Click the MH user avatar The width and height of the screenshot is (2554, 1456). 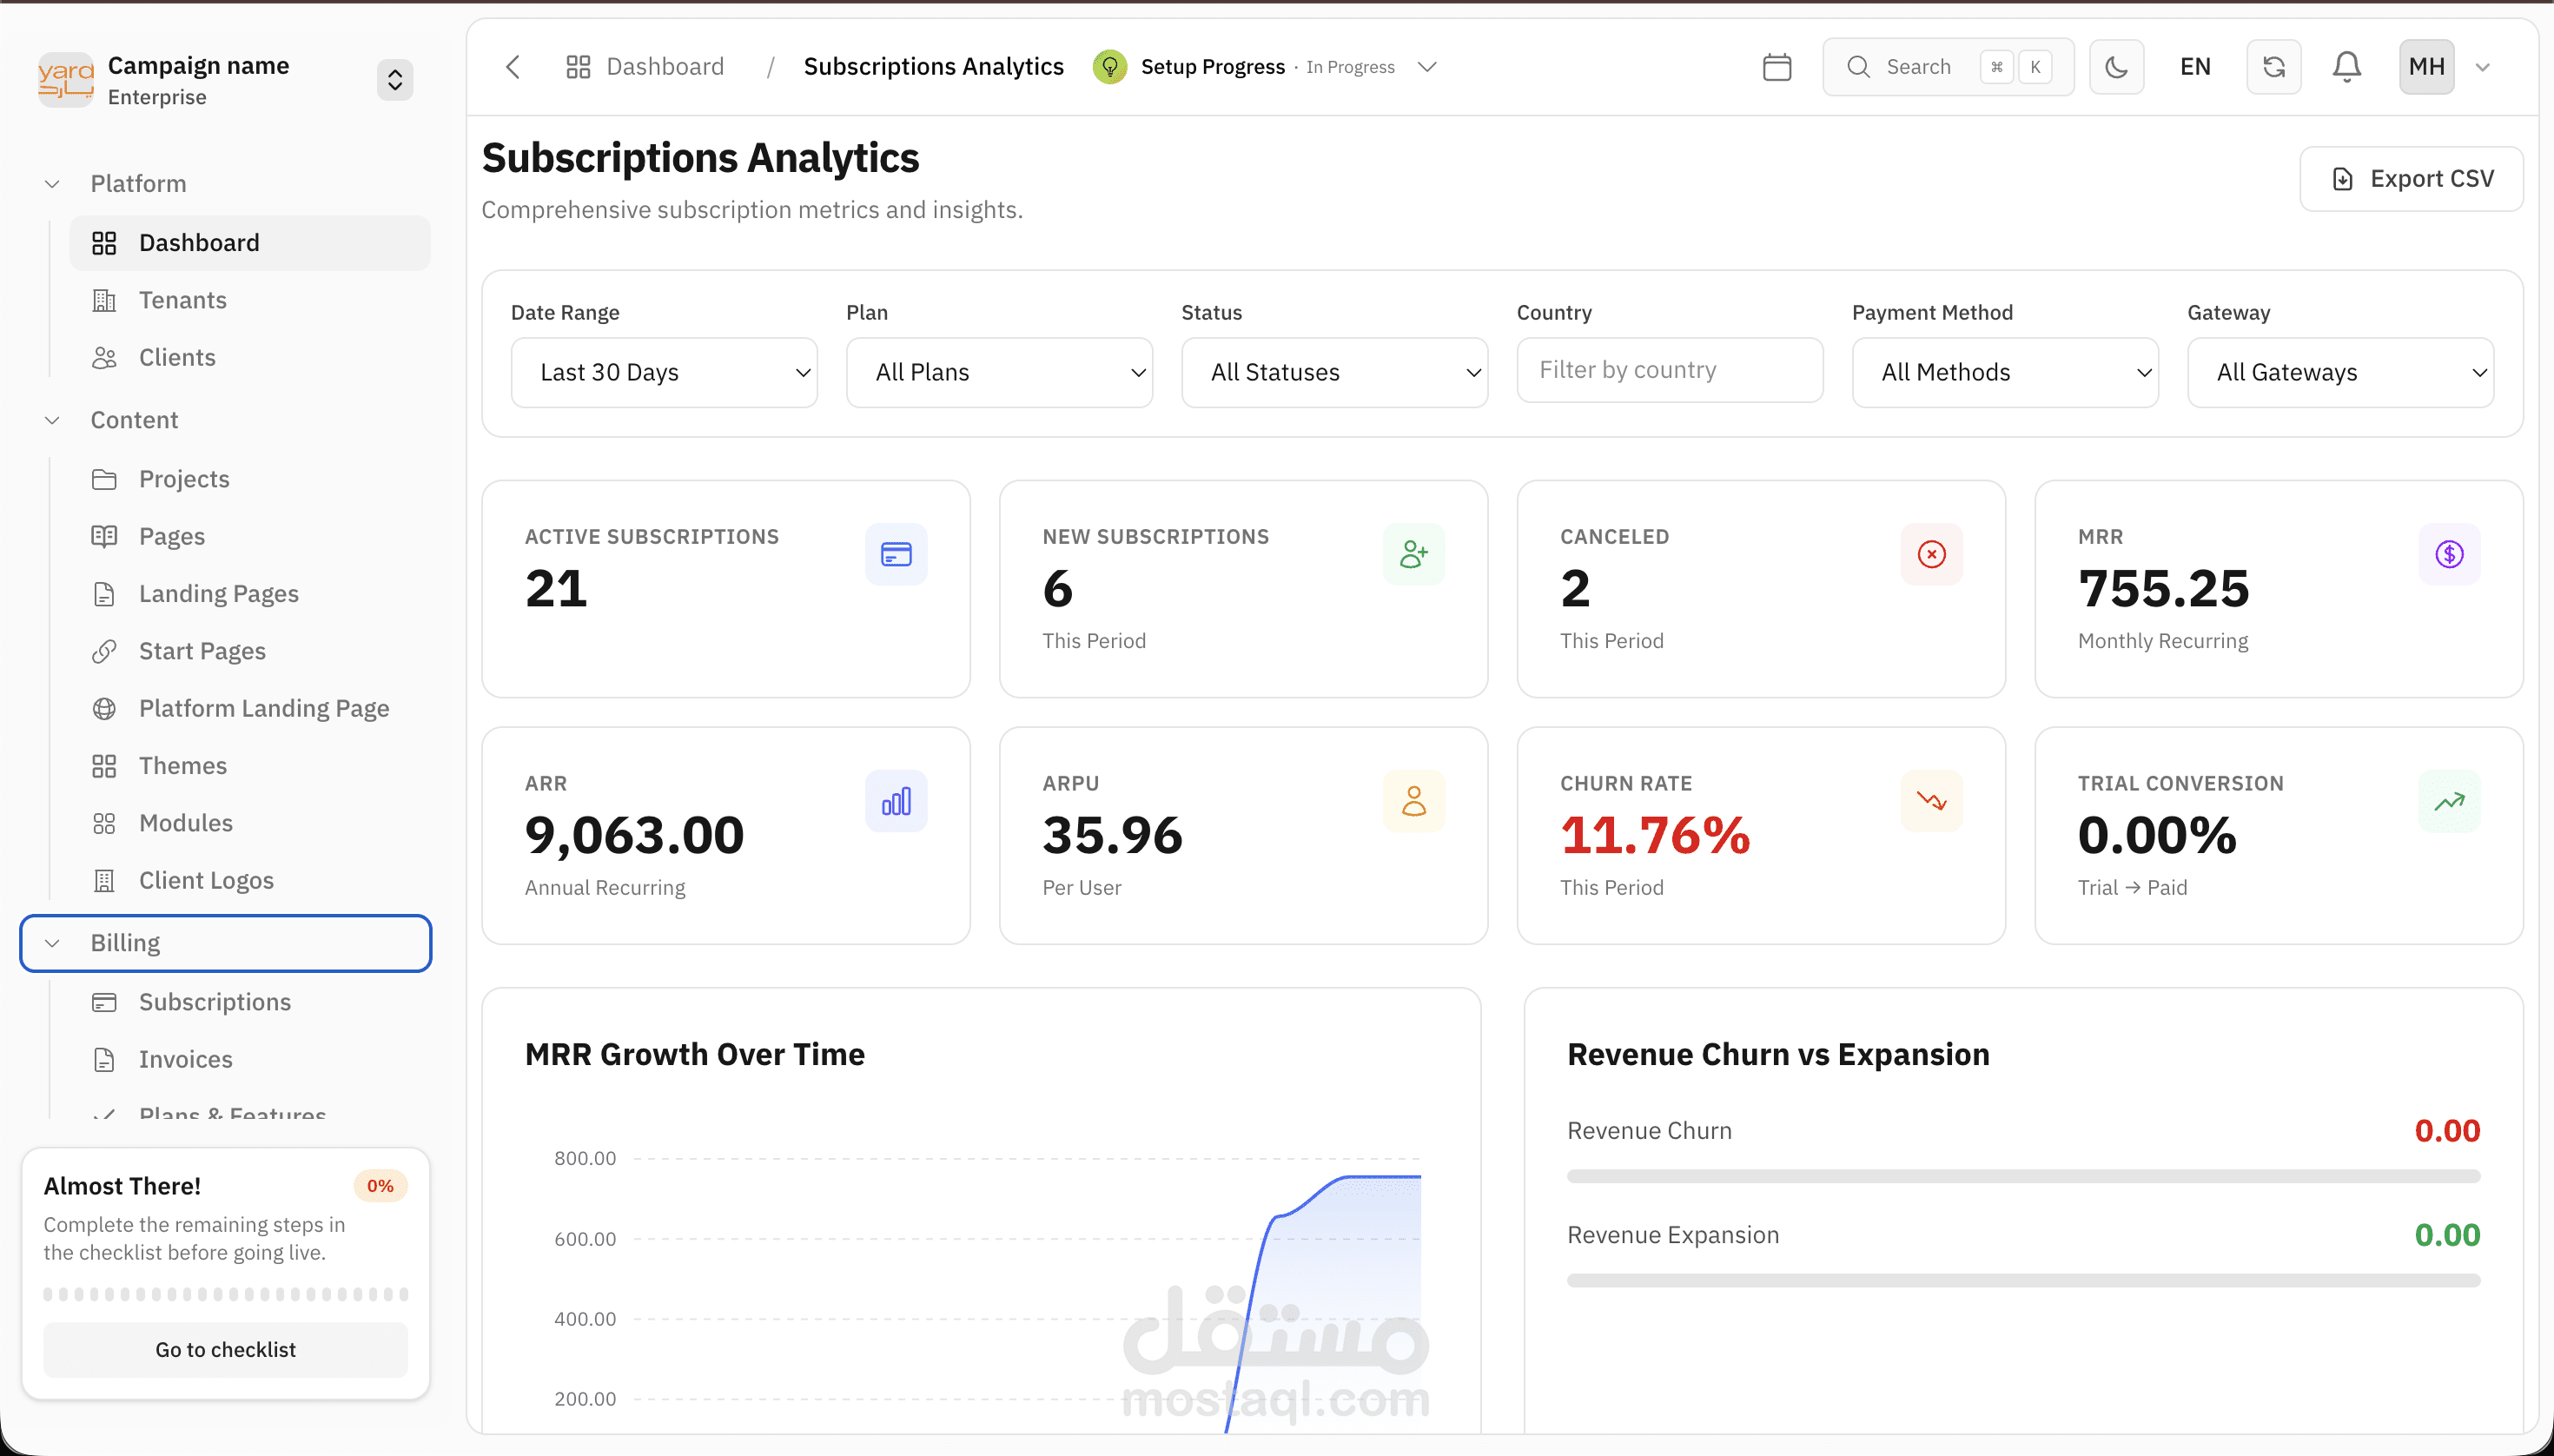[x=2426, y=67]
